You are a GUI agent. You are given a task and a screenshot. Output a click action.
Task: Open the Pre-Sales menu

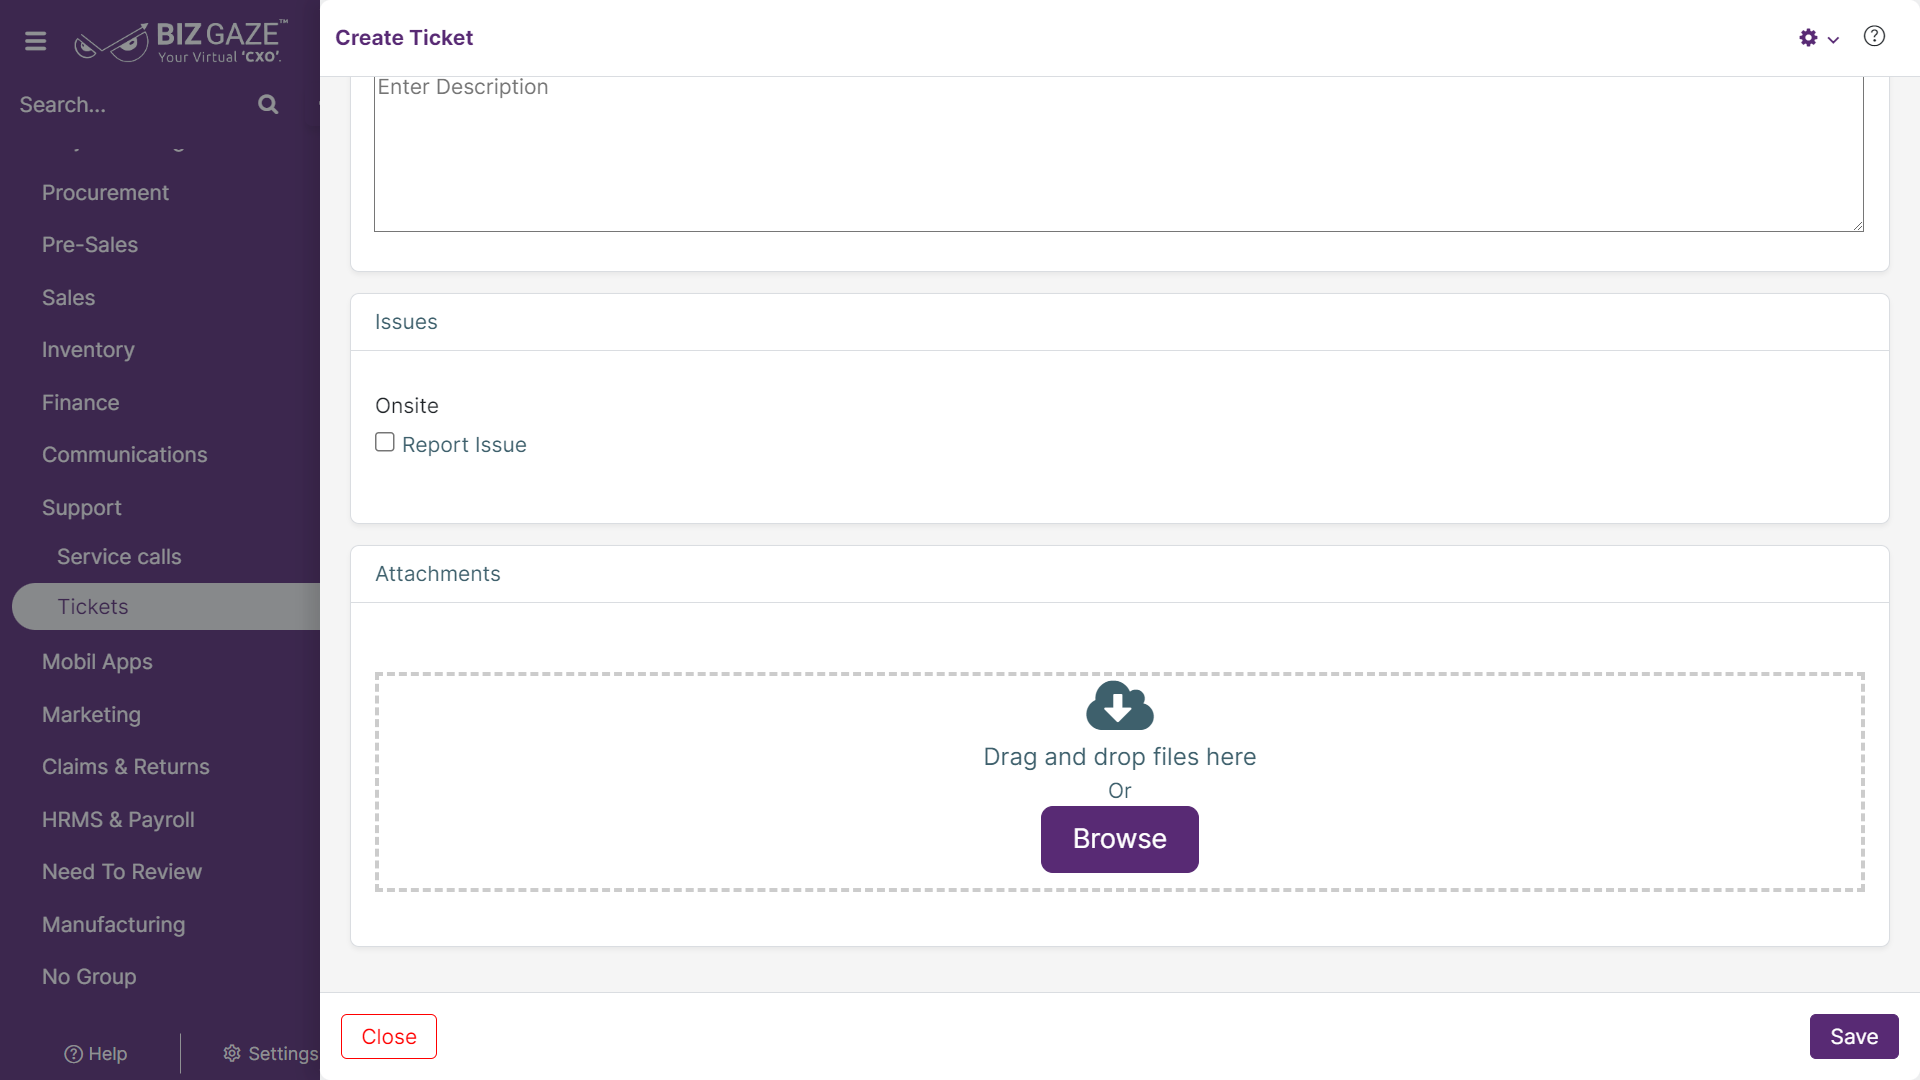tap(90, 245)
